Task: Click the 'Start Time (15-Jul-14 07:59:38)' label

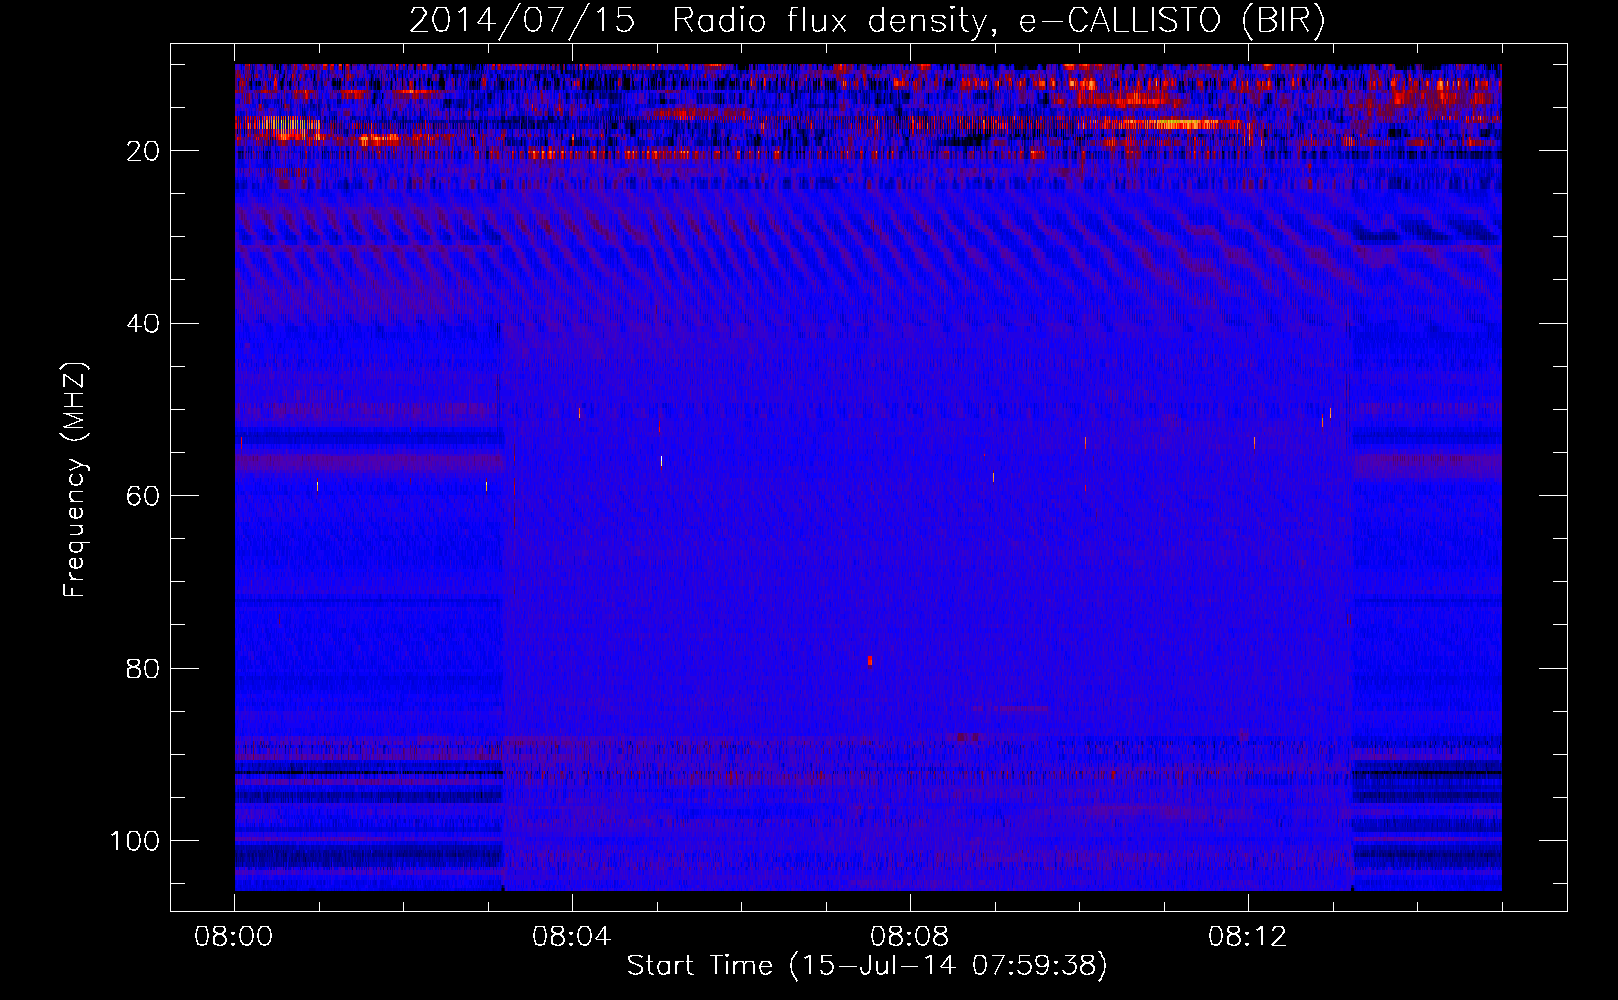Action: (x=867, y=966)
